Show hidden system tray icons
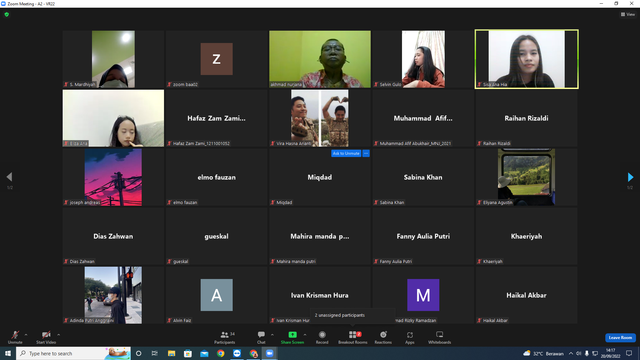The height and width of the screenshot is (360, 640). (x=571, y=353)
